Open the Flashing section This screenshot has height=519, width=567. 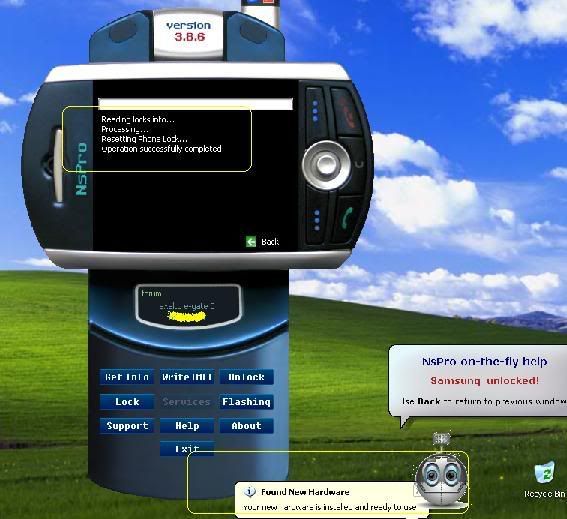[x=246, y=401]
